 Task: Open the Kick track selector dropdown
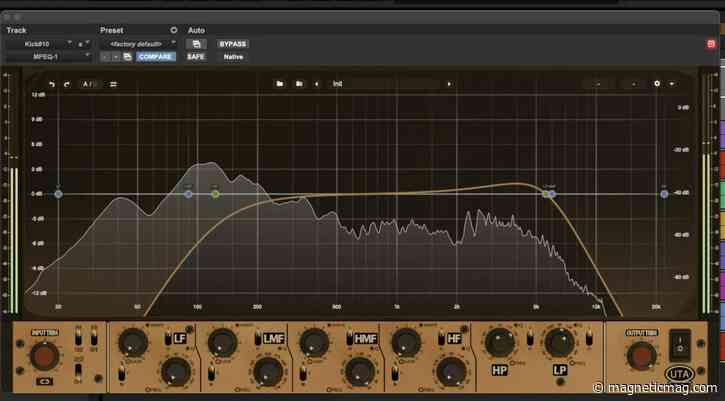coord(39,44)
